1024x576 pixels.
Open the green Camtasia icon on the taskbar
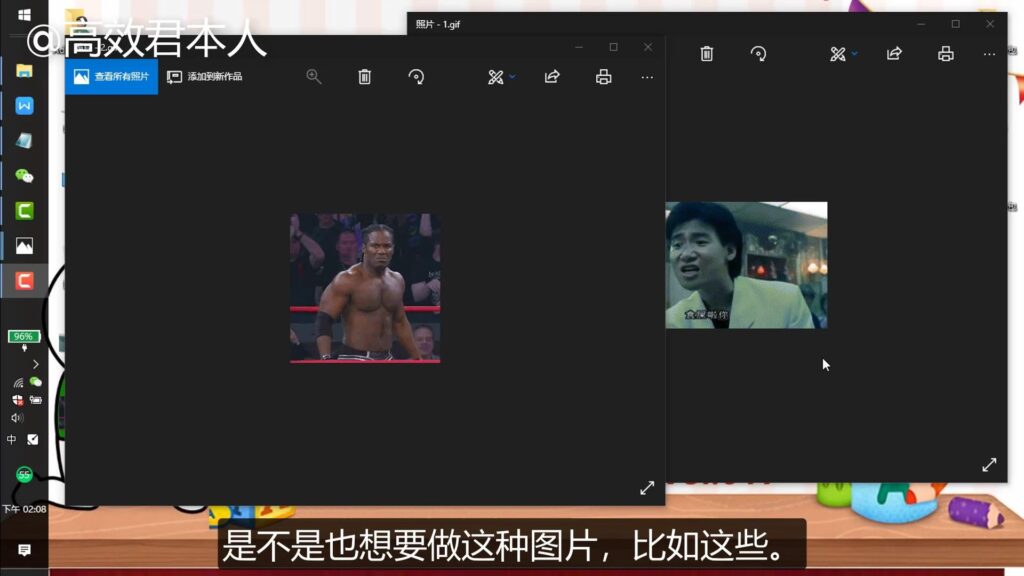pos(24,211)
